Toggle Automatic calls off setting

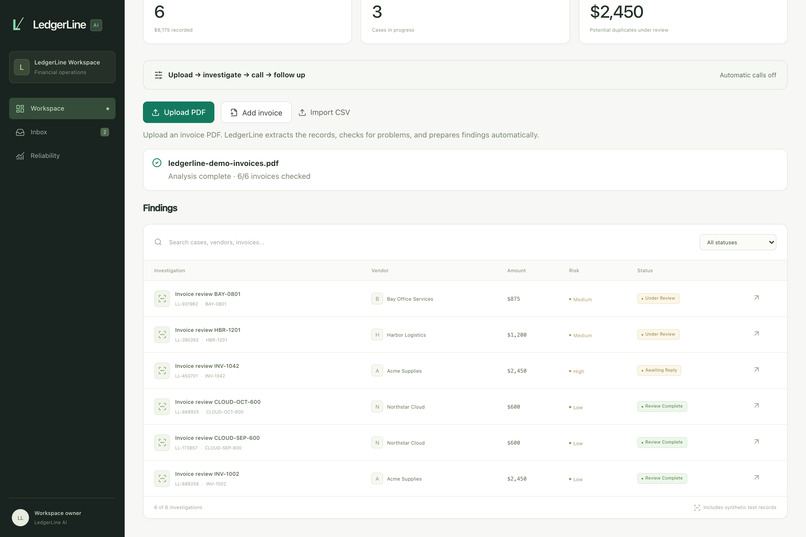747,75
